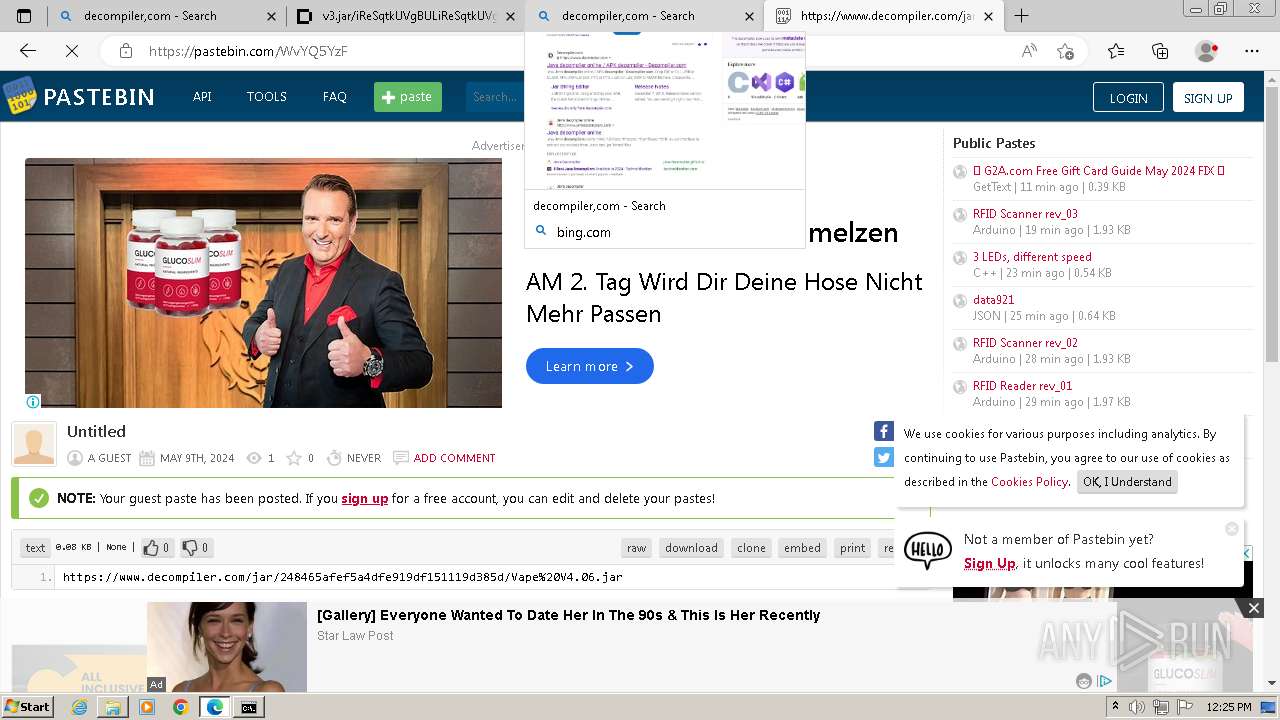This screenshot has width=1280, height=720.
Task: Open gallery ad headline about 90s
Action: coord(568,615)
